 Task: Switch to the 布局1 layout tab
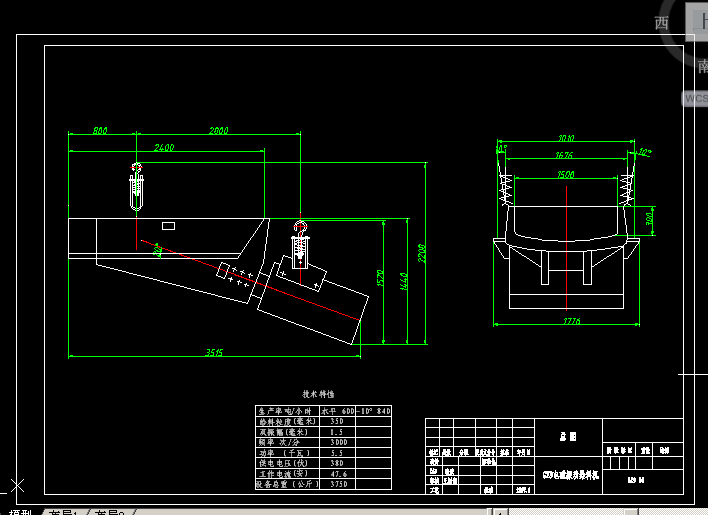coord(62,512)
